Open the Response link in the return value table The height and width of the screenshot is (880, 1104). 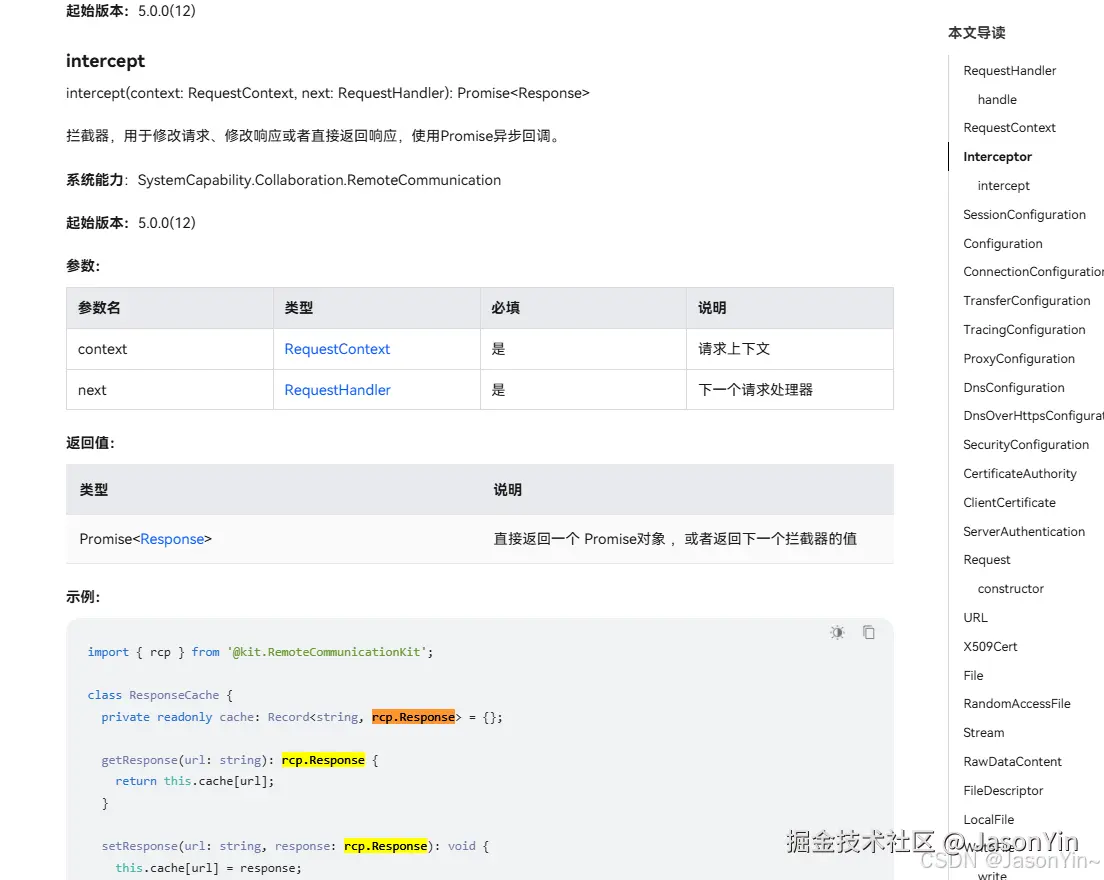tap(173, 538)
